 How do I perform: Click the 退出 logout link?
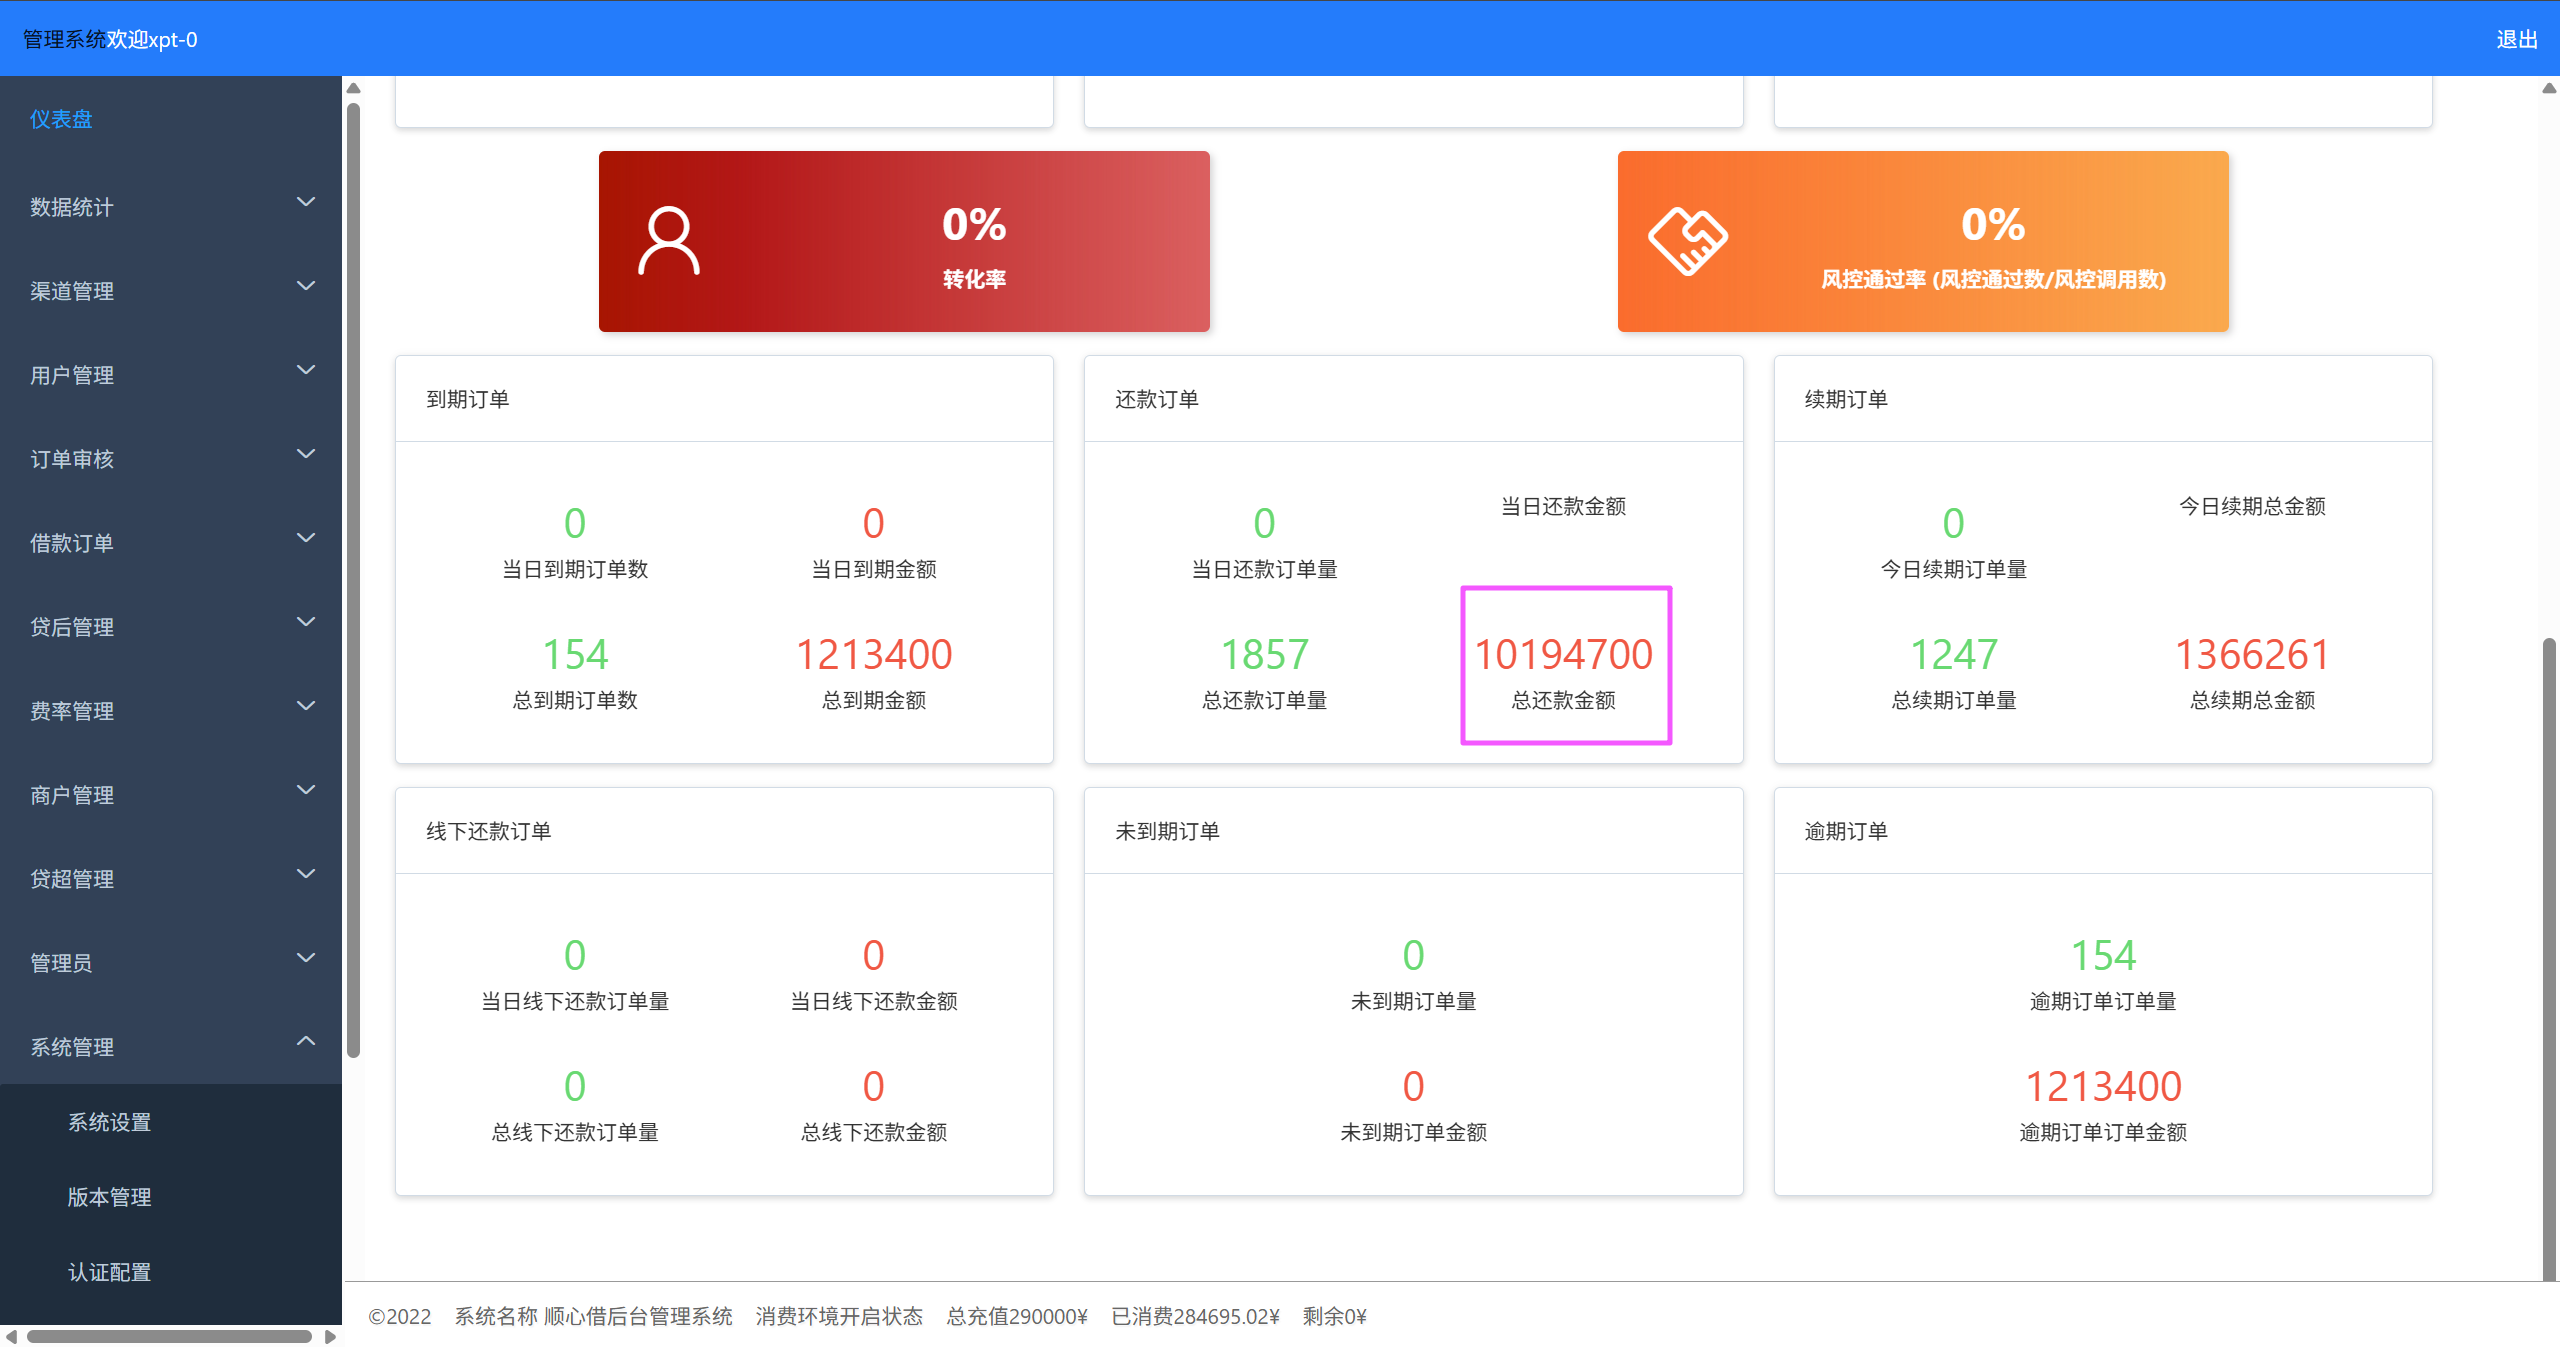[2516, 39]
